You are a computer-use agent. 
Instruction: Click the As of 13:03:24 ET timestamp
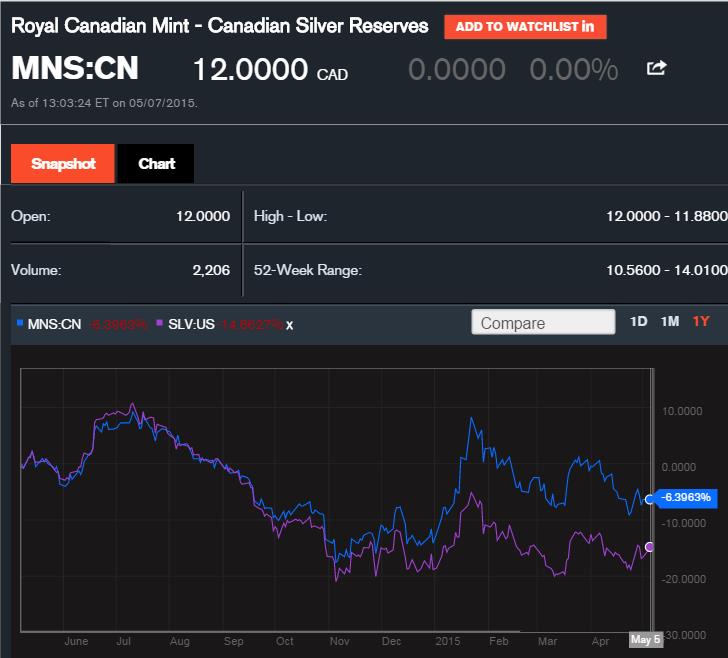click(104, 103)
